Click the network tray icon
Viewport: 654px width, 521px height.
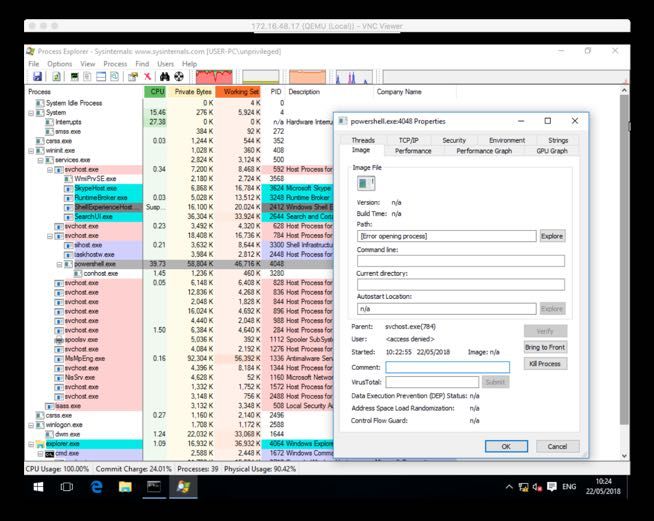[523, 487]
